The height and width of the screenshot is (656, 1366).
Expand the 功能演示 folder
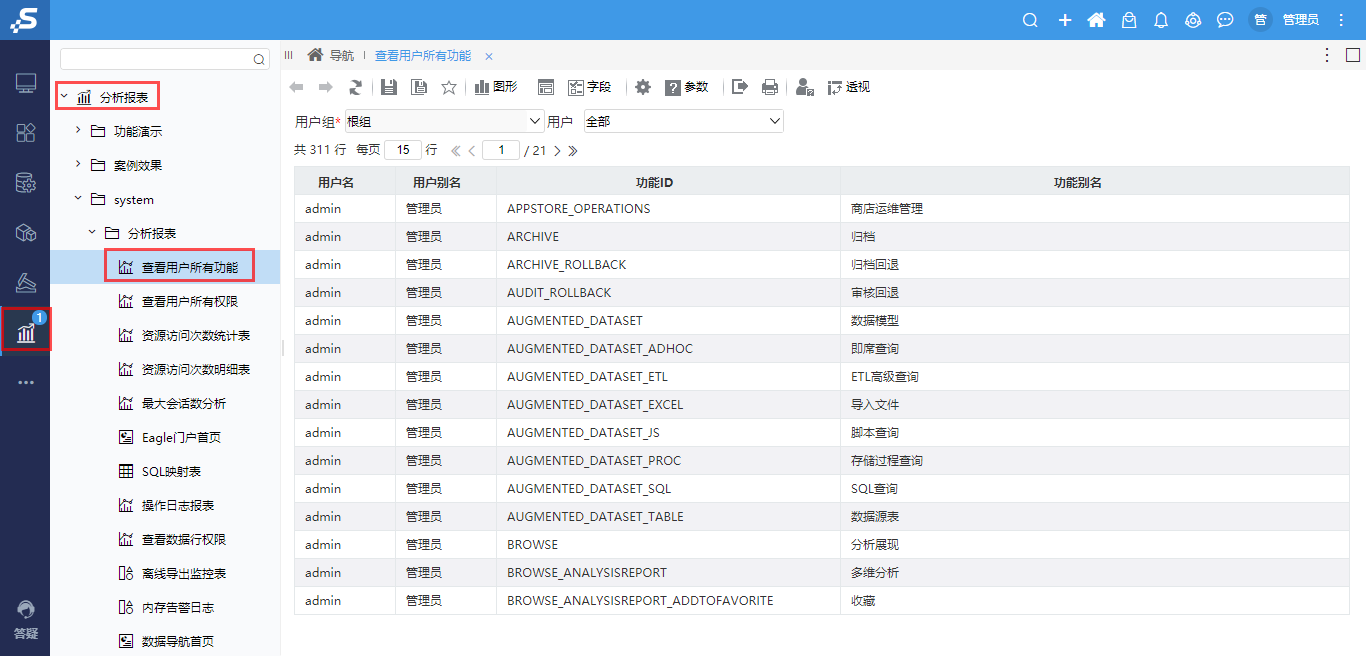[x=78, y=131]
